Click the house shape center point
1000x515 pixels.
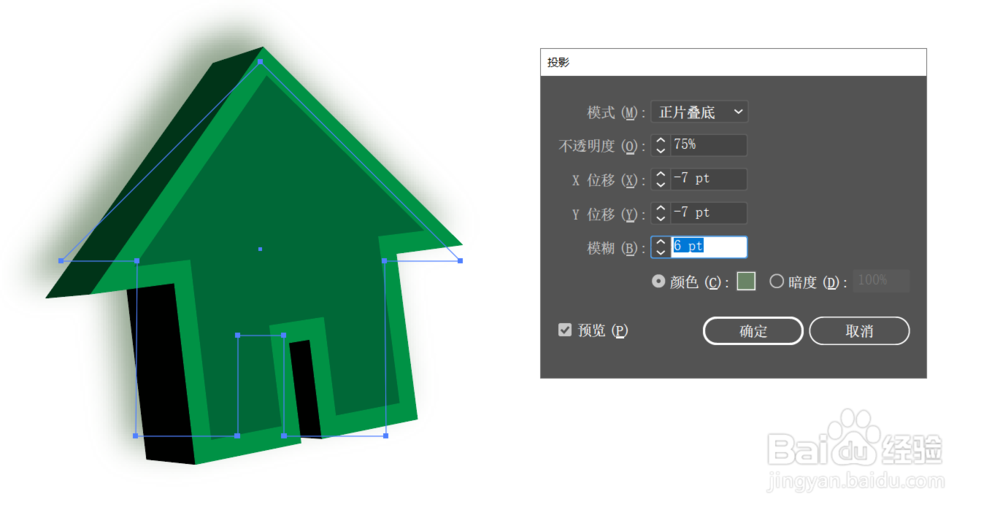[260, 249]
